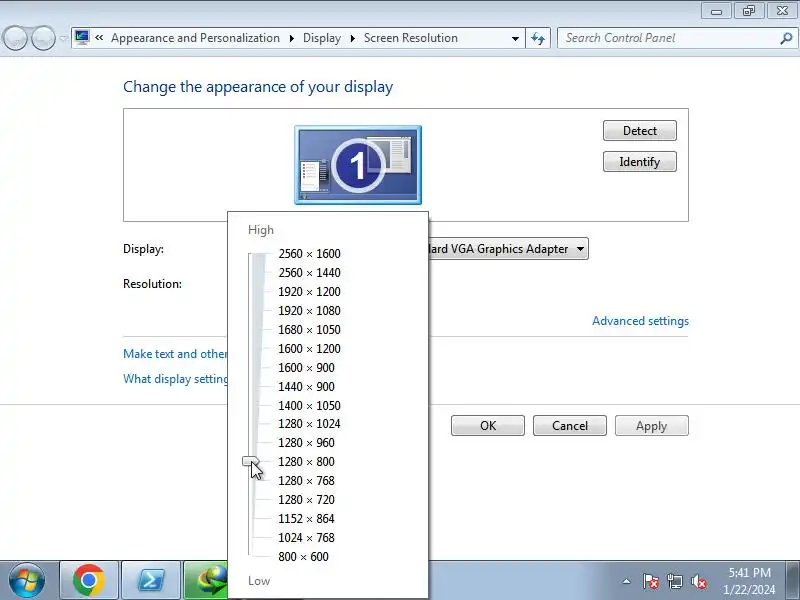Click the Display breadcrumb item

point(322,38)
